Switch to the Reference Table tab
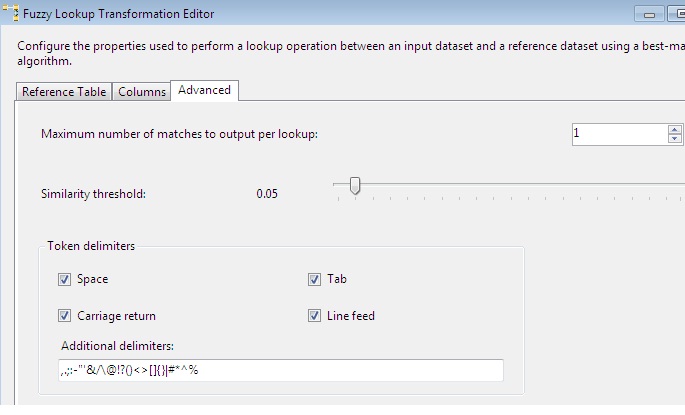 pyautogui.click(x=64, y=92)
